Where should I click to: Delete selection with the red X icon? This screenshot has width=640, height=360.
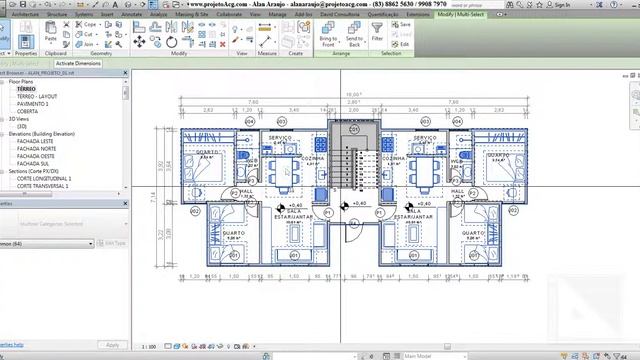click(x=223, y=44)
